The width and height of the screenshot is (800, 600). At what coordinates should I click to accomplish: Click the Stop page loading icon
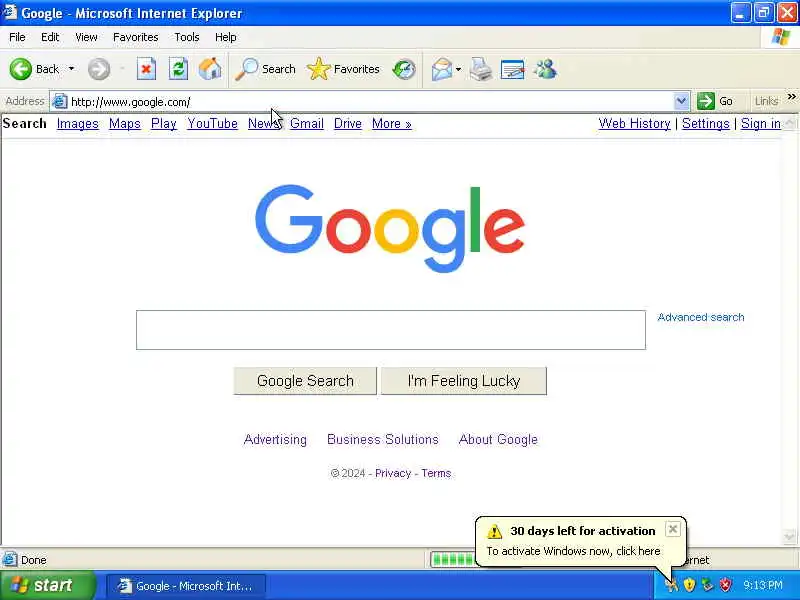(146, 69)
